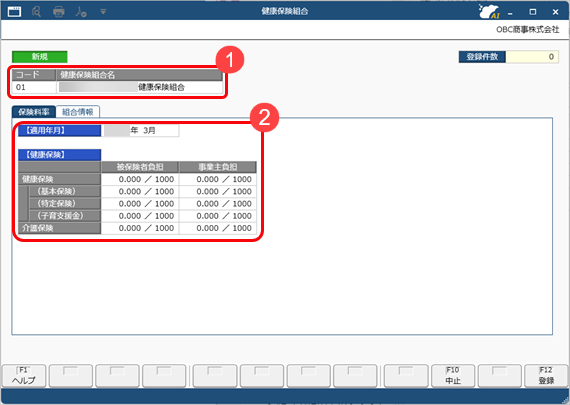Screen dimensions: 570x405
Task: Click the F10 中止 button
Action: (453, 376)
